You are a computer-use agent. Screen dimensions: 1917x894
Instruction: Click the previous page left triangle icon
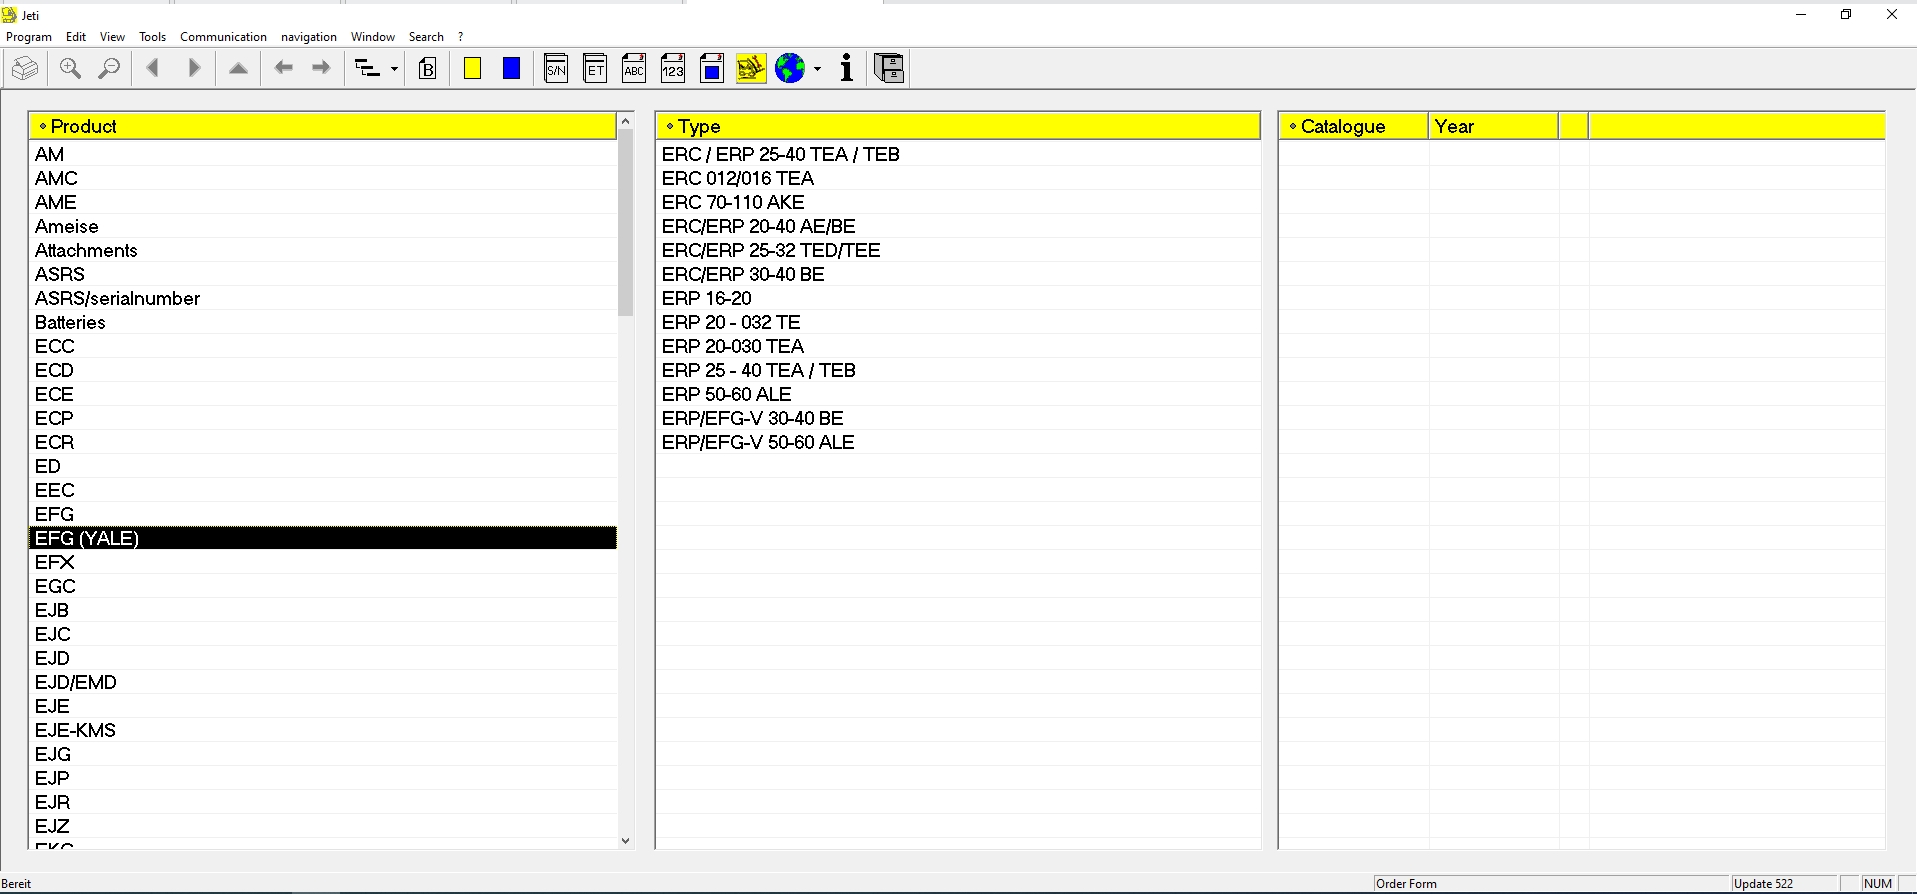click(153, 68)
